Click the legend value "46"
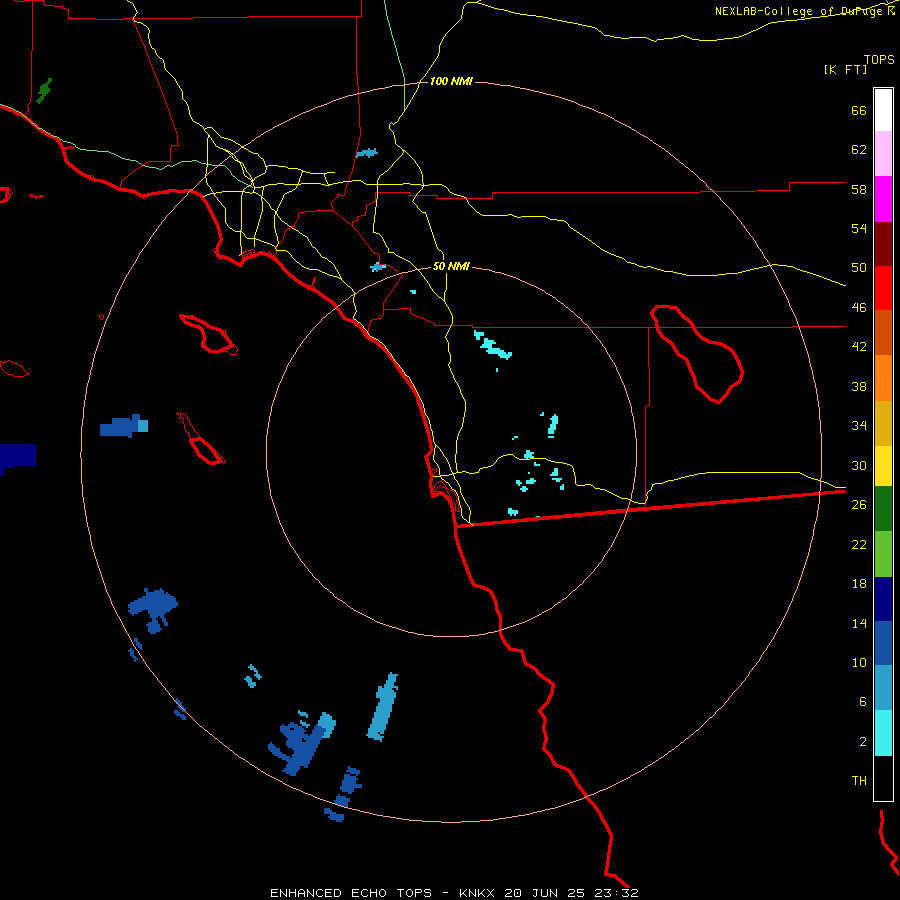 coord(859,308)
